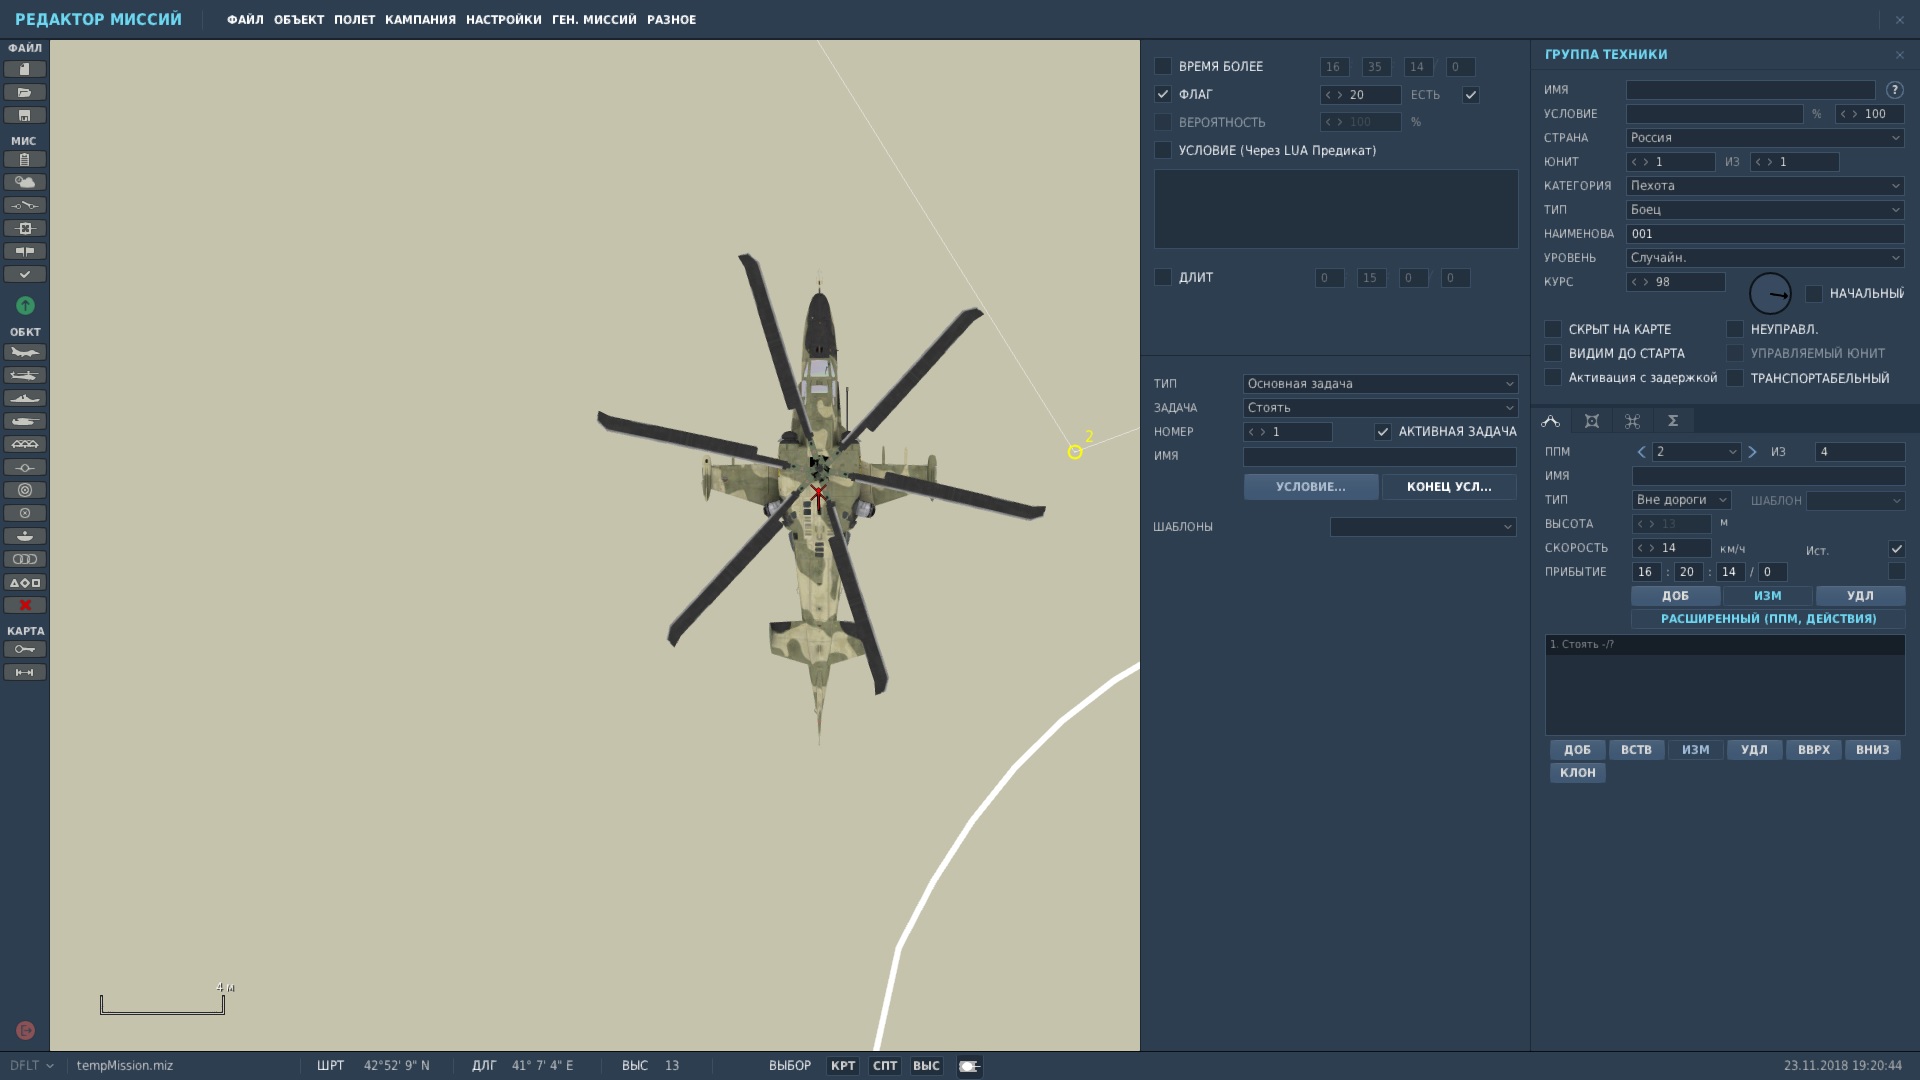Toggle the status bar switch icon
The width and height of the screenshot is (1920, 1080).
click(x=969, y=1066)
